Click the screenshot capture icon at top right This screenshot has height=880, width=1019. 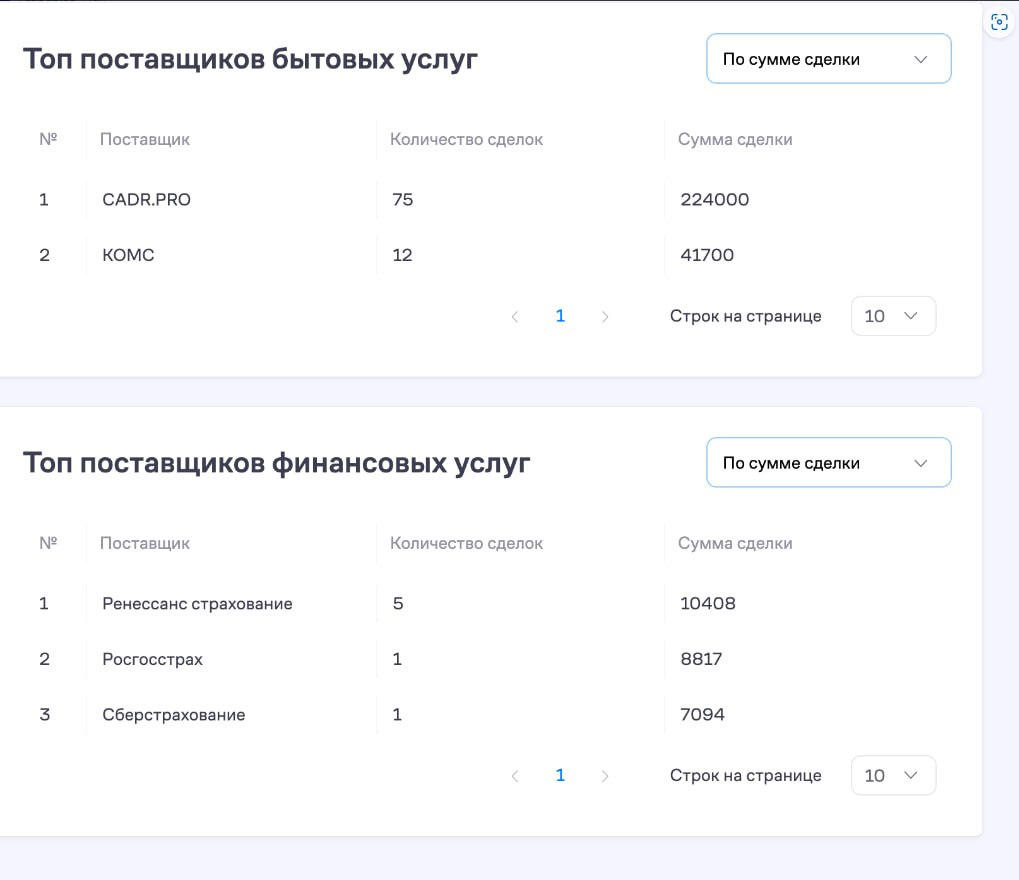[999, 22]
